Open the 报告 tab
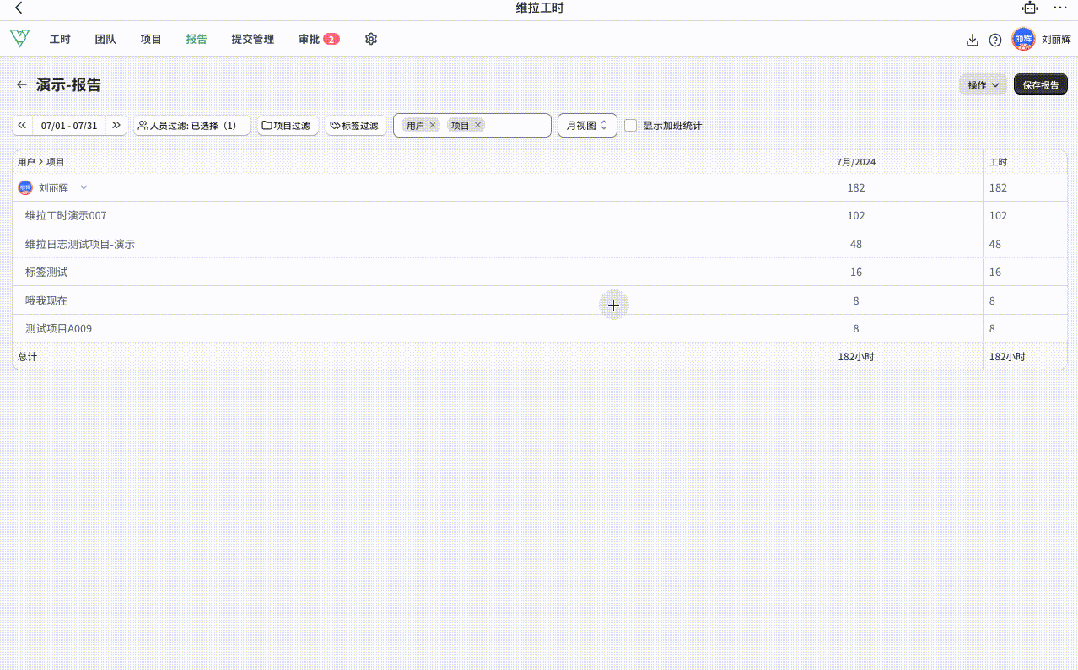 196,39
